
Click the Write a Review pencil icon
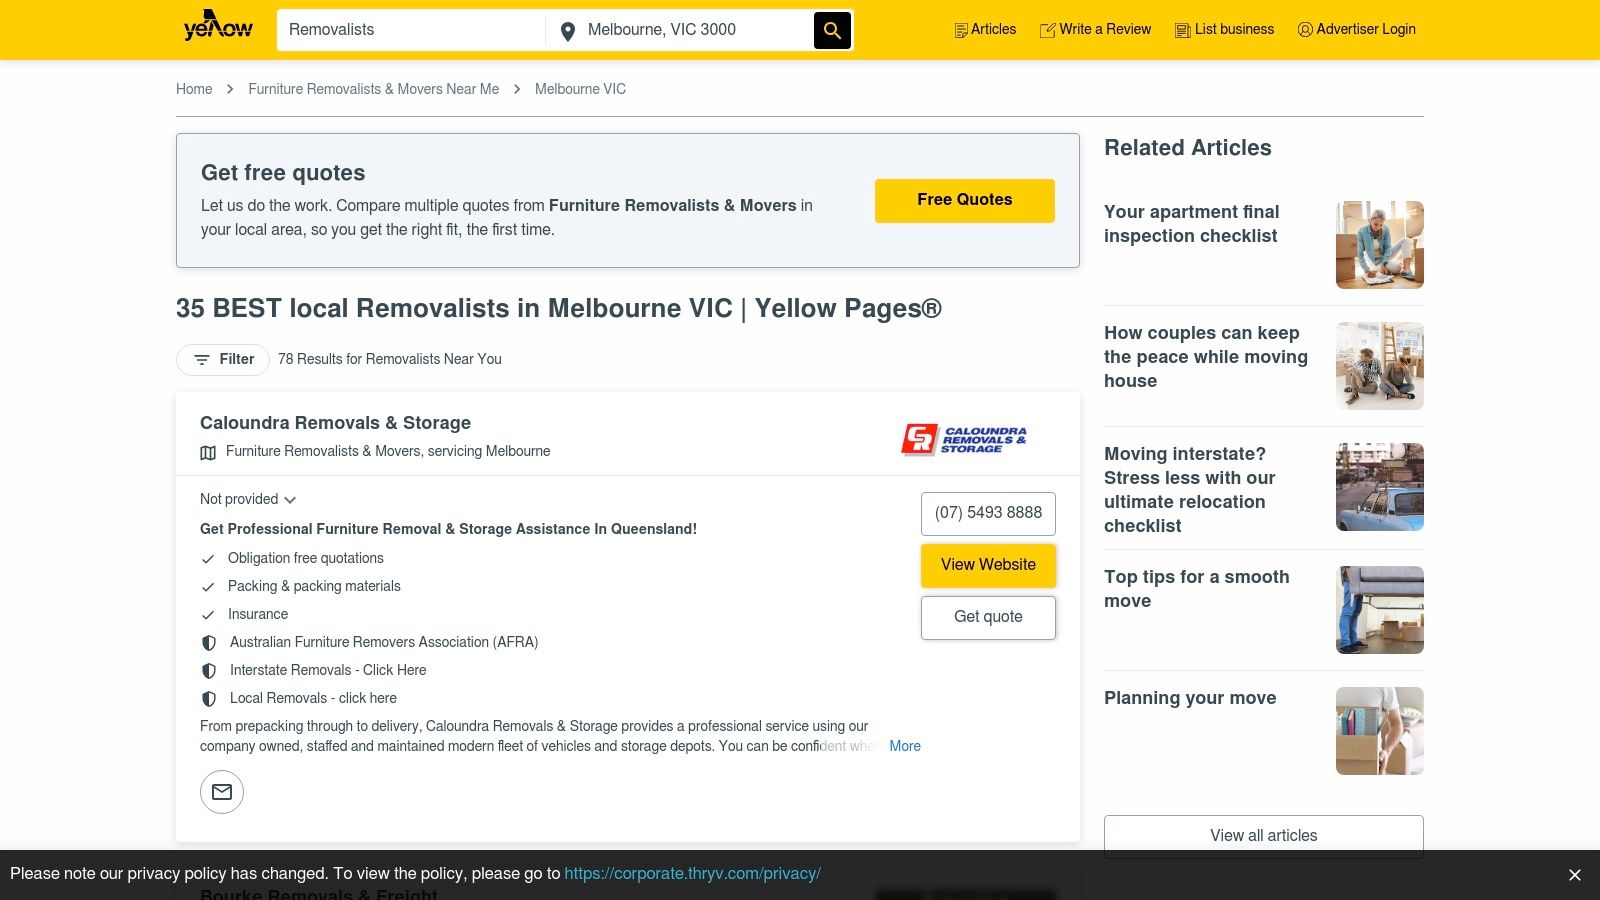[1048, 30]
